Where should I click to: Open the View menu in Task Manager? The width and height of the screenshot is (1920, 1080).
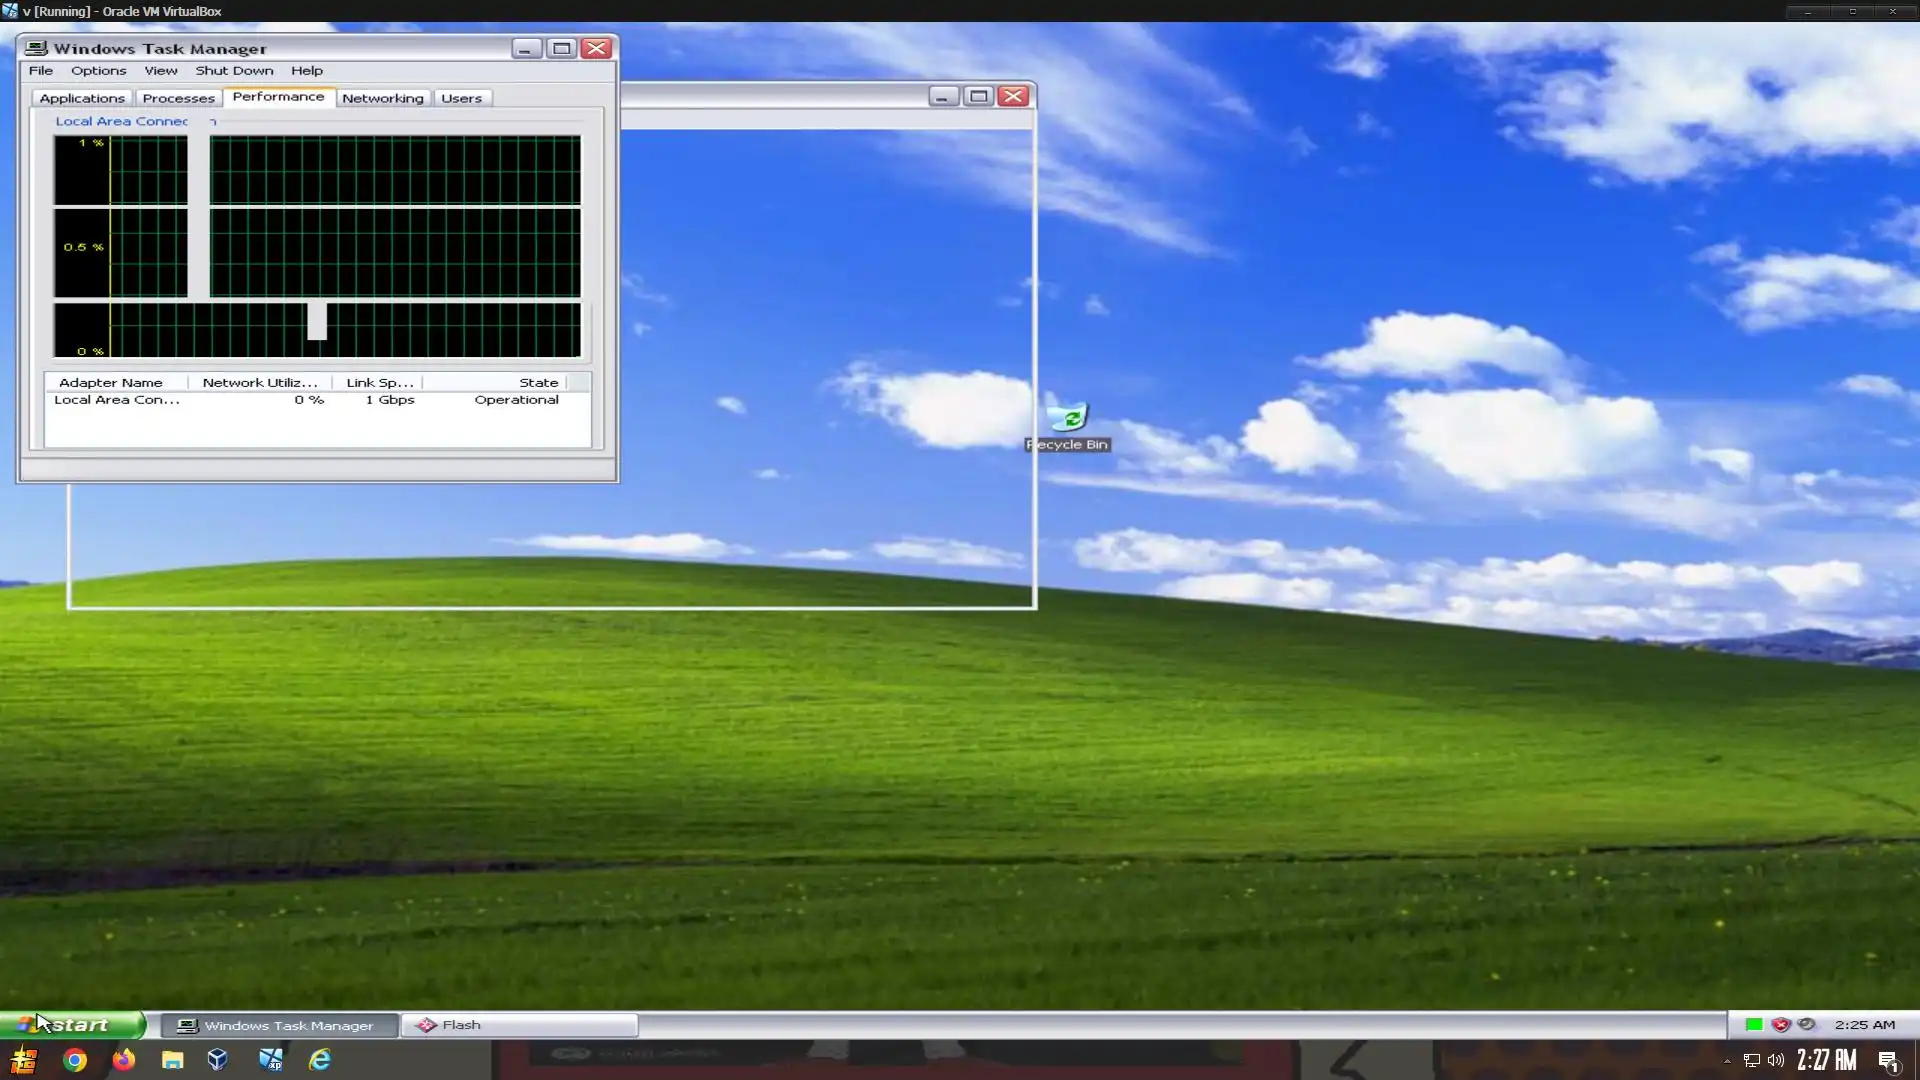click(160, 71)
